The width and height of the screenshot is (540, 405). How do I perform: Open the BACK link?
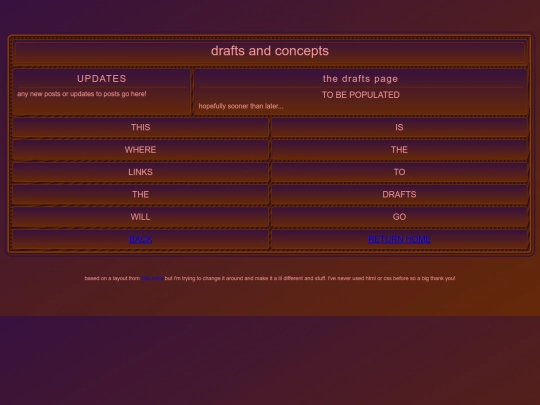click(x=141, y=239)
